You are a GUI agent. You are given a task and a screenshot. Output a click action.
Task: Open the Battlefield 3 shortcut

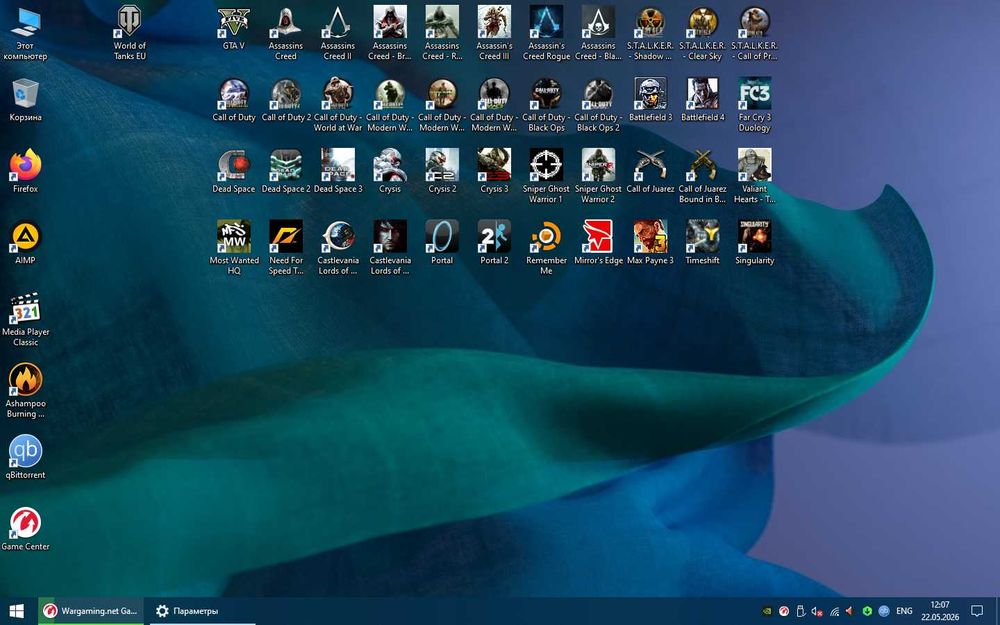(x=651, y=100)
